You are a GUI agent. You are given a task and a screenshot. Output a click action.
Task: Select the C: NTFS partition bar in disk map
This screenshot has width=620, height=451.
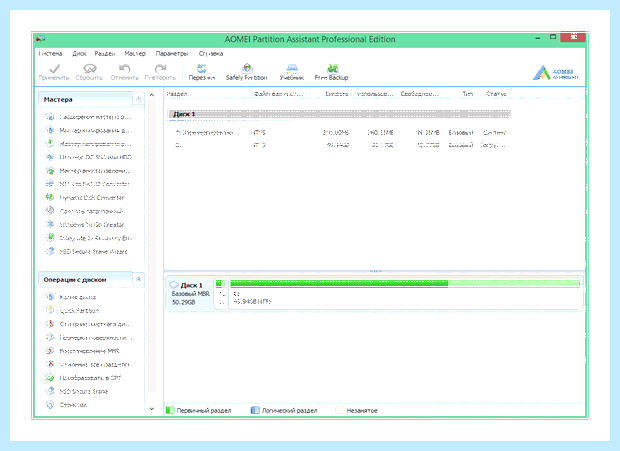(x=406, y=294)
